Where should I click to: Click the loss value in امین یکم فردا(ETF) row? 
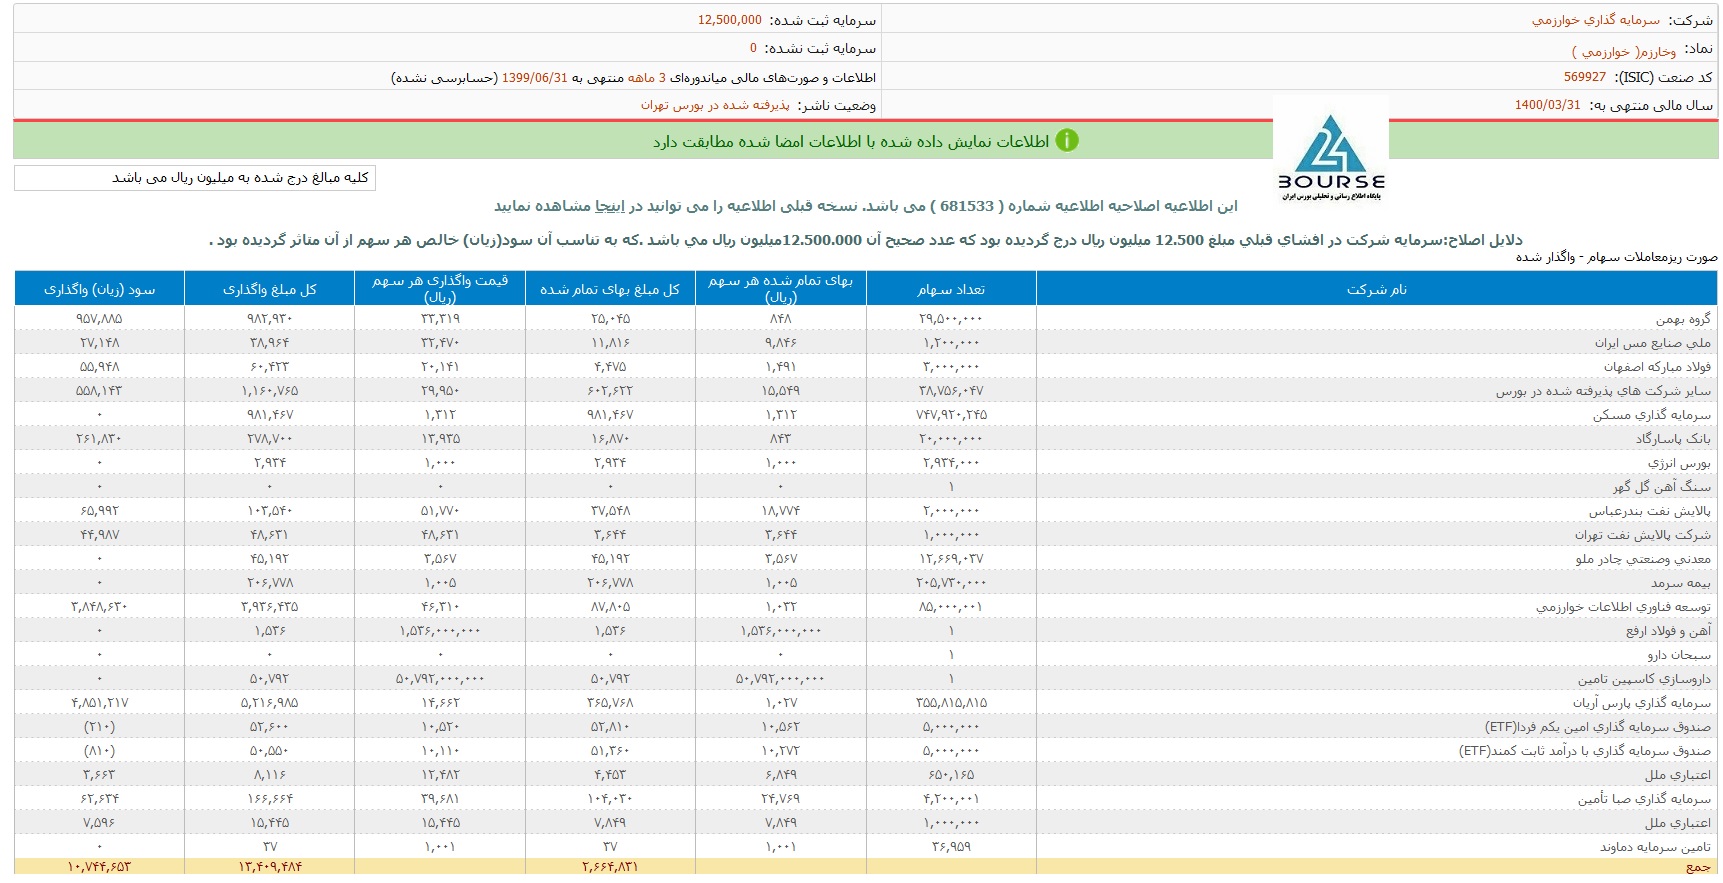100,727
